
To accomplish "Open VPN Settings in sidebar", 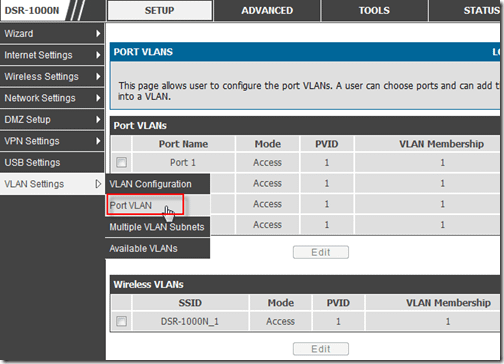I will (52, 141).
